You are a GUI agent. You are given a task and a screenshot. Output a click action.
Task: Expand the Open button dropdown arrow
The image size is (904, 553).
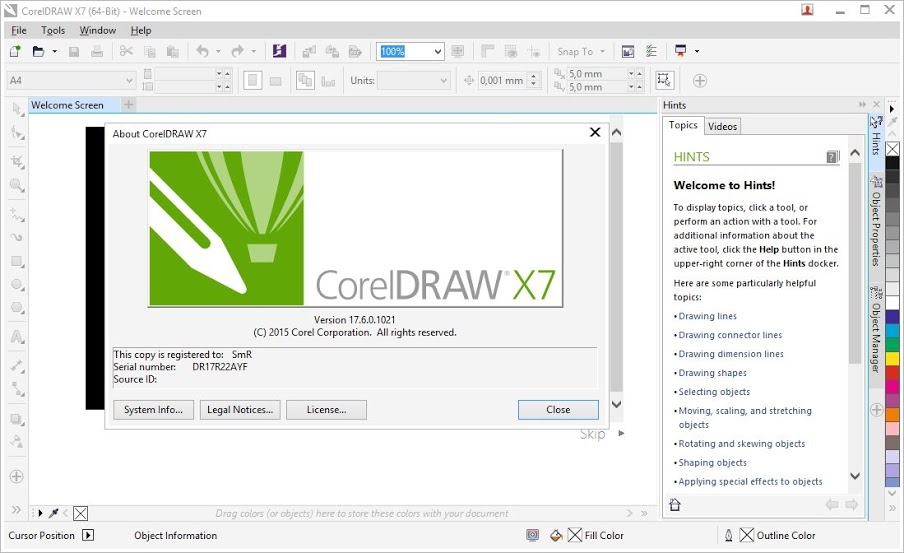[x=55, y=51]
